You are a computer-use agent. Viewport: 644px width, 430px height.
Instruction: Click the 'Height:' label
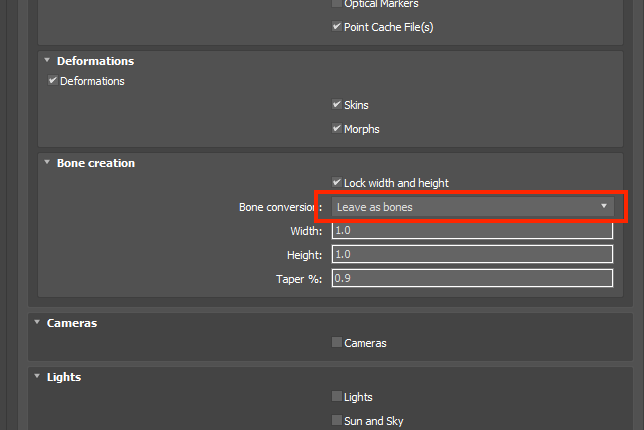[x=304, y=255]
